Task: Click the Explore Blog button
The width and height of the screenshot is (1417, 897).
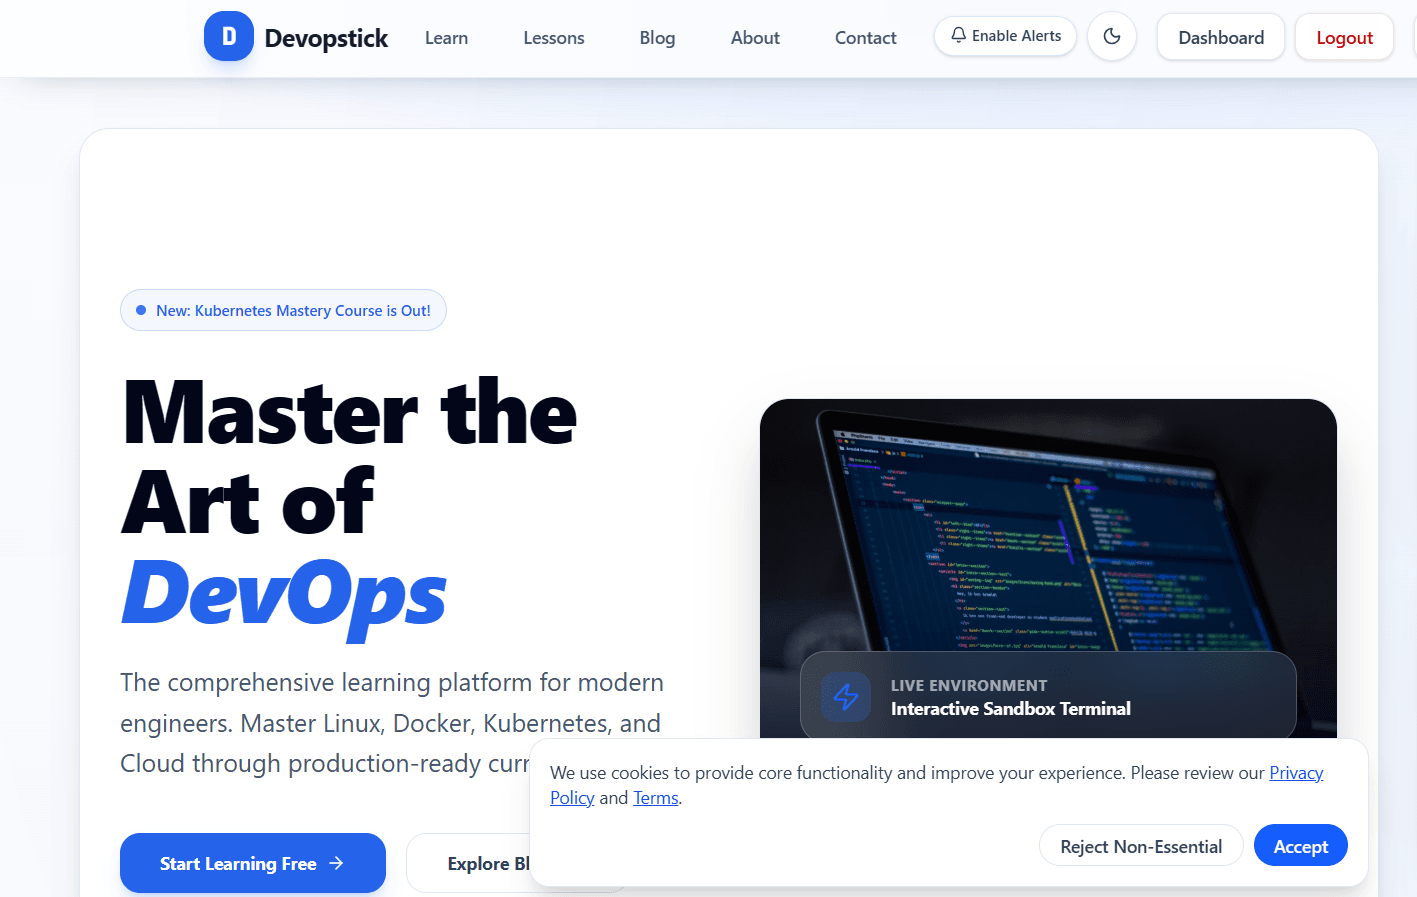Action: click(x=468, y=863)
